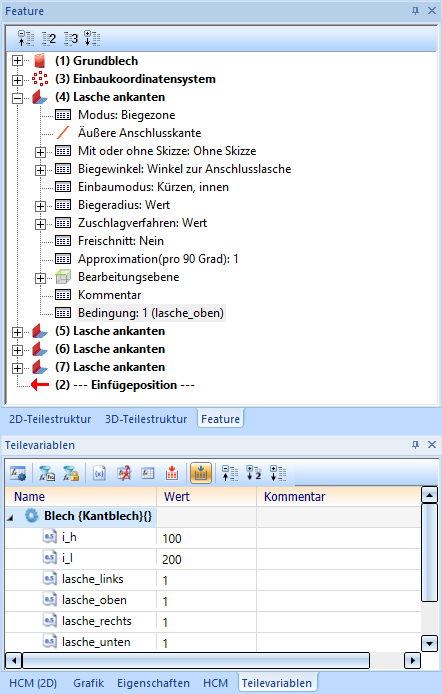The image size is (442, 694).
Task: Pin the Teilevariablen panel
Action: click(x=415, y=444)
